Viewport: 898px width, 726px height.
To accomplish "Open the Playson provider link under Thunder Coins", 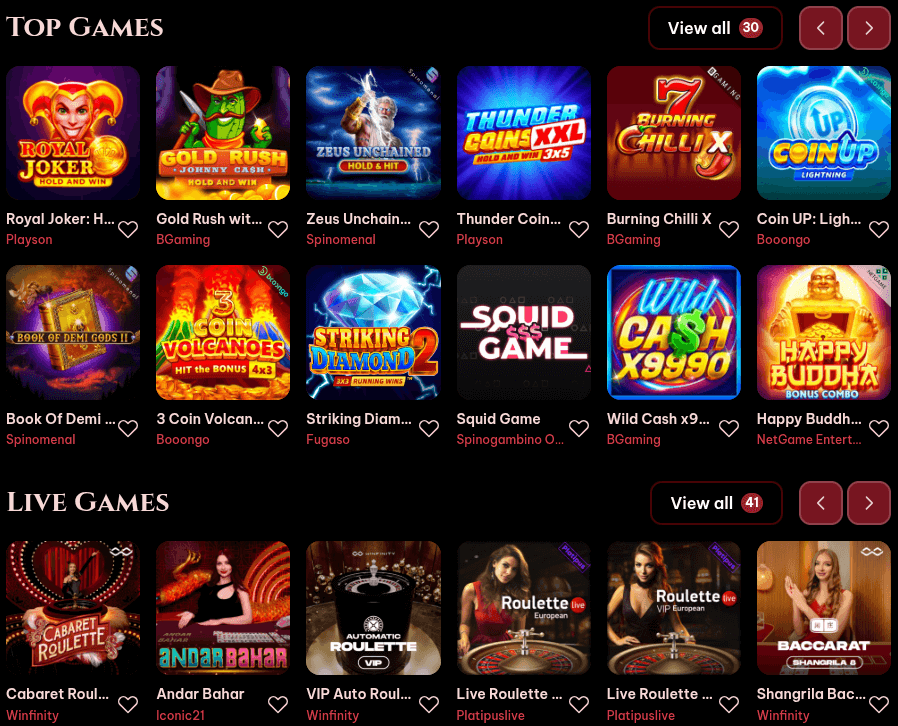I will 479,240.
